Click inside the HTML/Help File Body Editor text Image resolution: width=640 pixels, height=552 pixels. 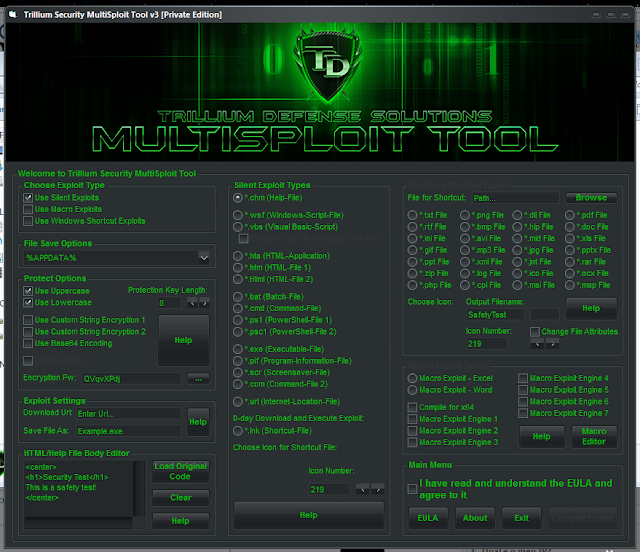pos(78,489)
